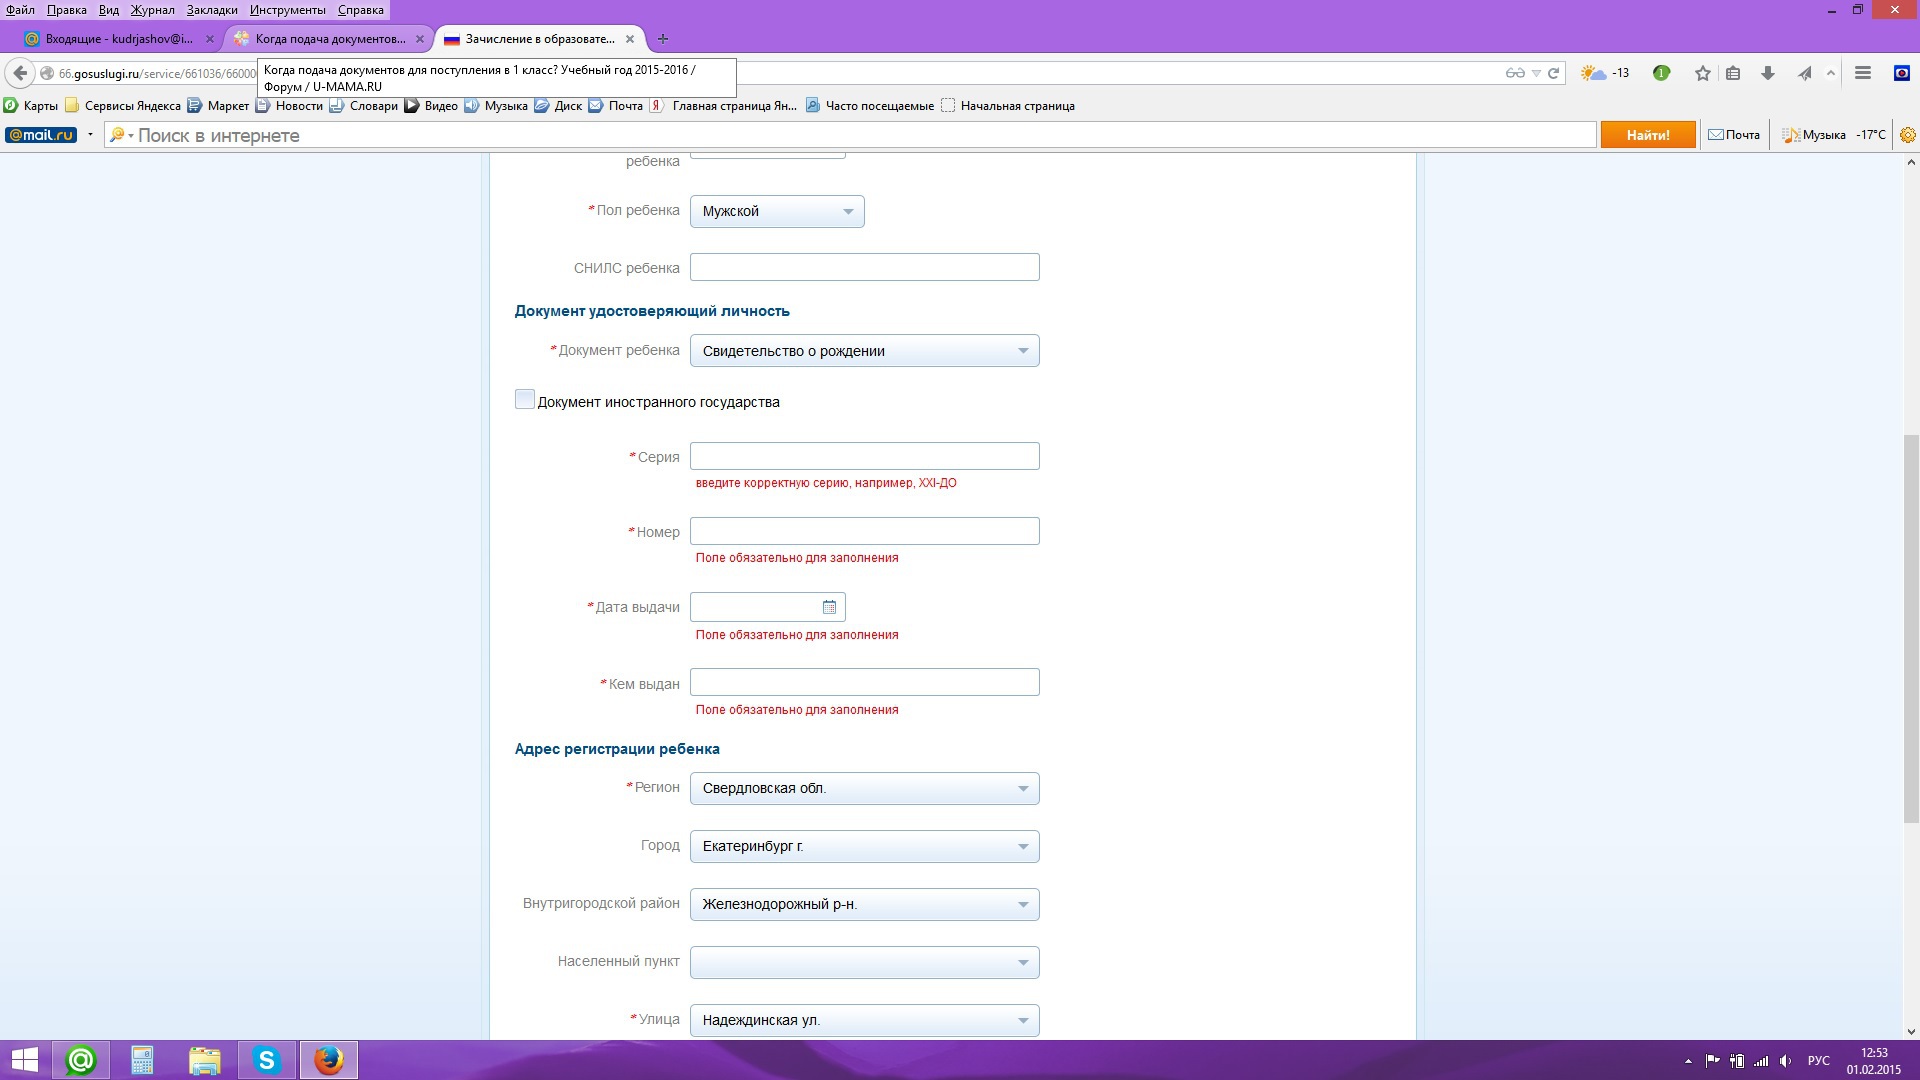
Task: Open the Закладки menu
Action: tap(211, 10)
